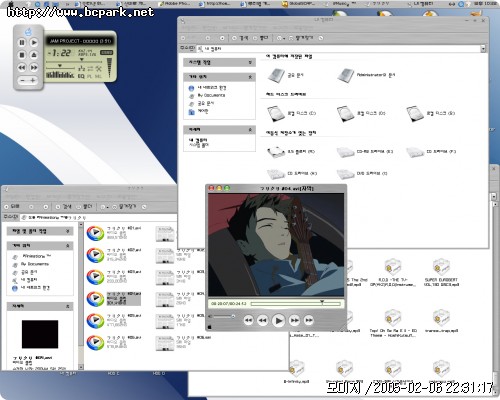Select the #02.avi video file

(113, 255)
